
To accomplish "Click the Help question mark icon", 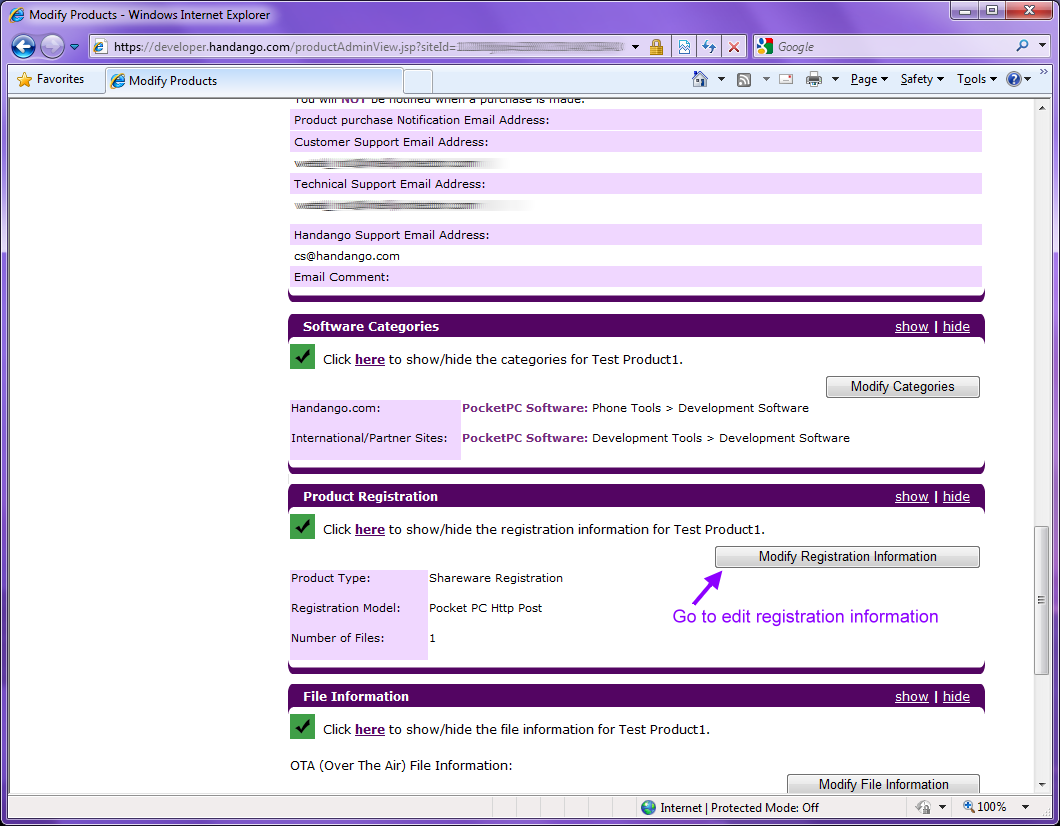I will pos(1013,79).
